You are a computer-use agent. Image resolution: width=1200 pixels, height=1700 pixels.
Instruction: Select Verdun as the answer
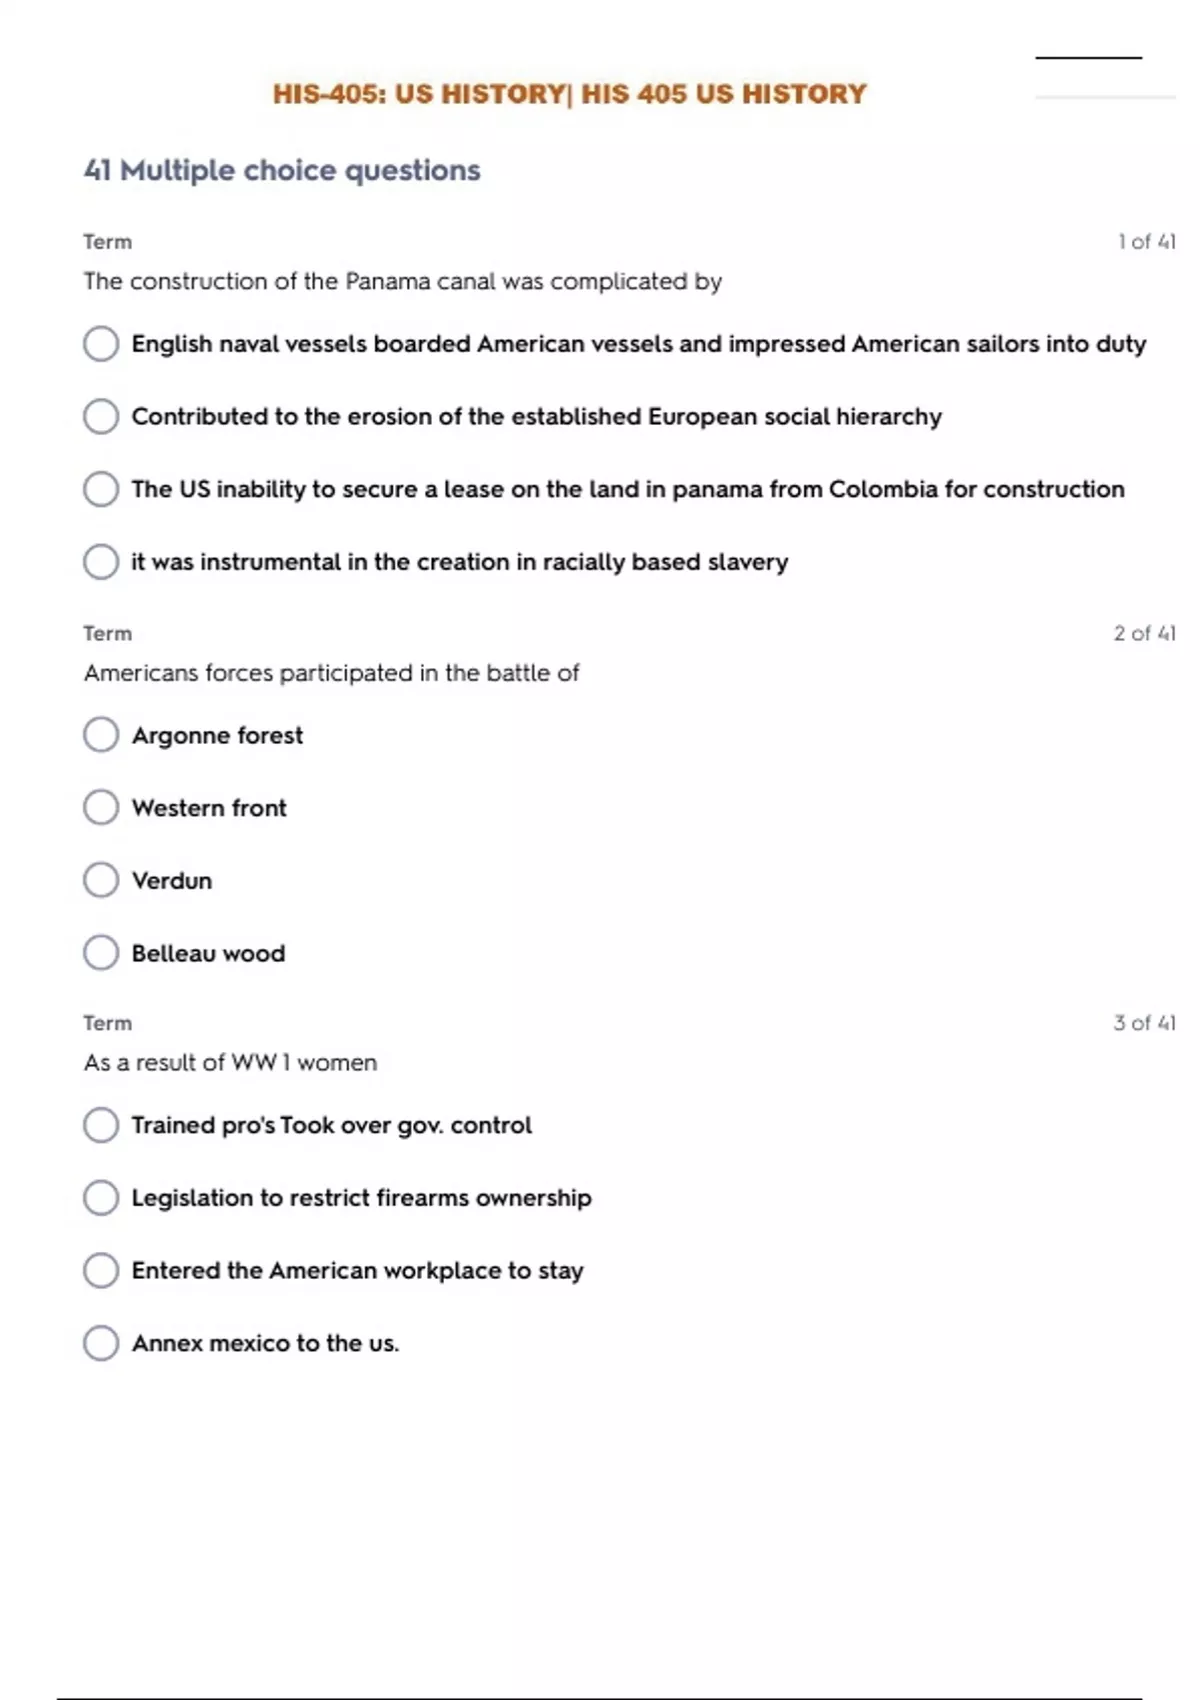[x=101, y=881]
